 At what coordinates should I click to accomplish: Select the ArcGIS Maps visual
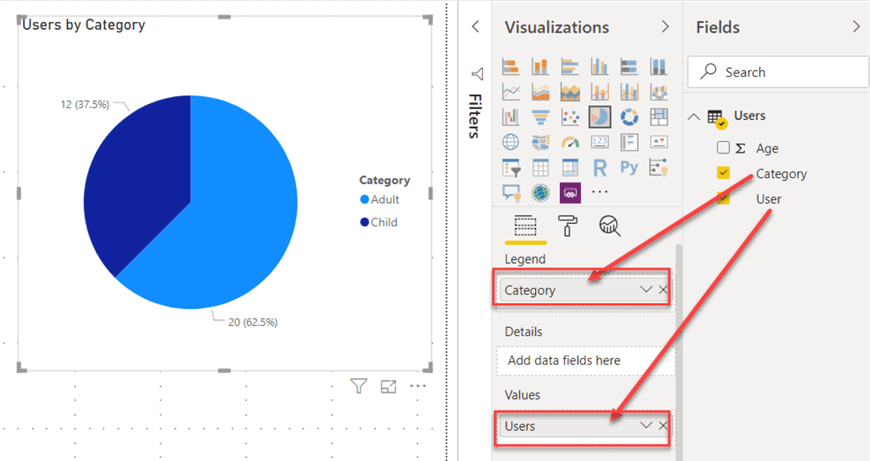(x=540, y=192)
